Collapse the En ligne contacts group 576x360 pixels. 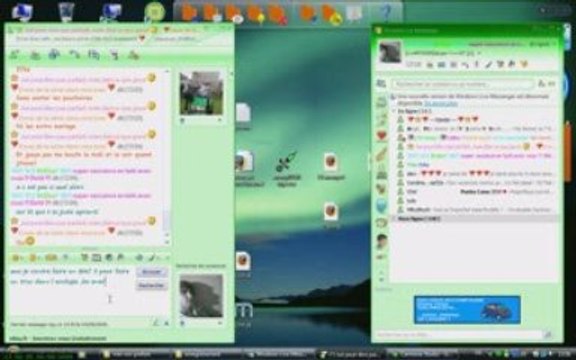pyautogui.click(x=395, y=111)
